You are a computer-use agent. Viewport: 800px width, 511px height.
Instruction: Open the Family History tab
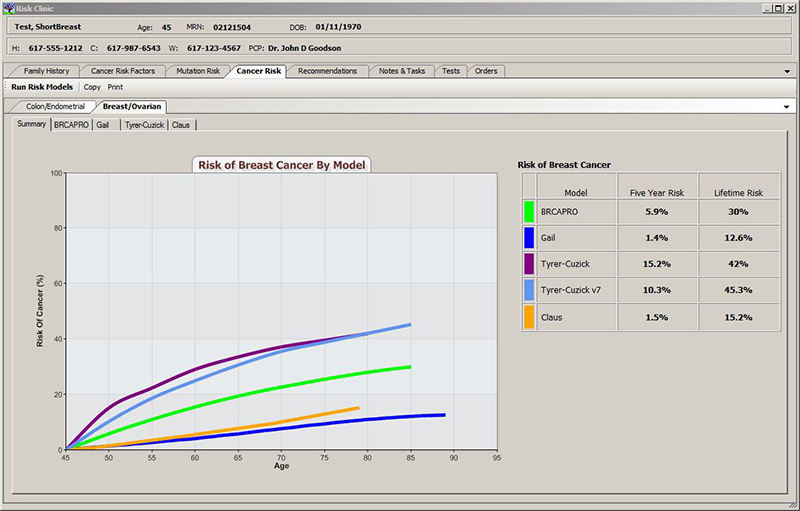(x=46, y=71)
